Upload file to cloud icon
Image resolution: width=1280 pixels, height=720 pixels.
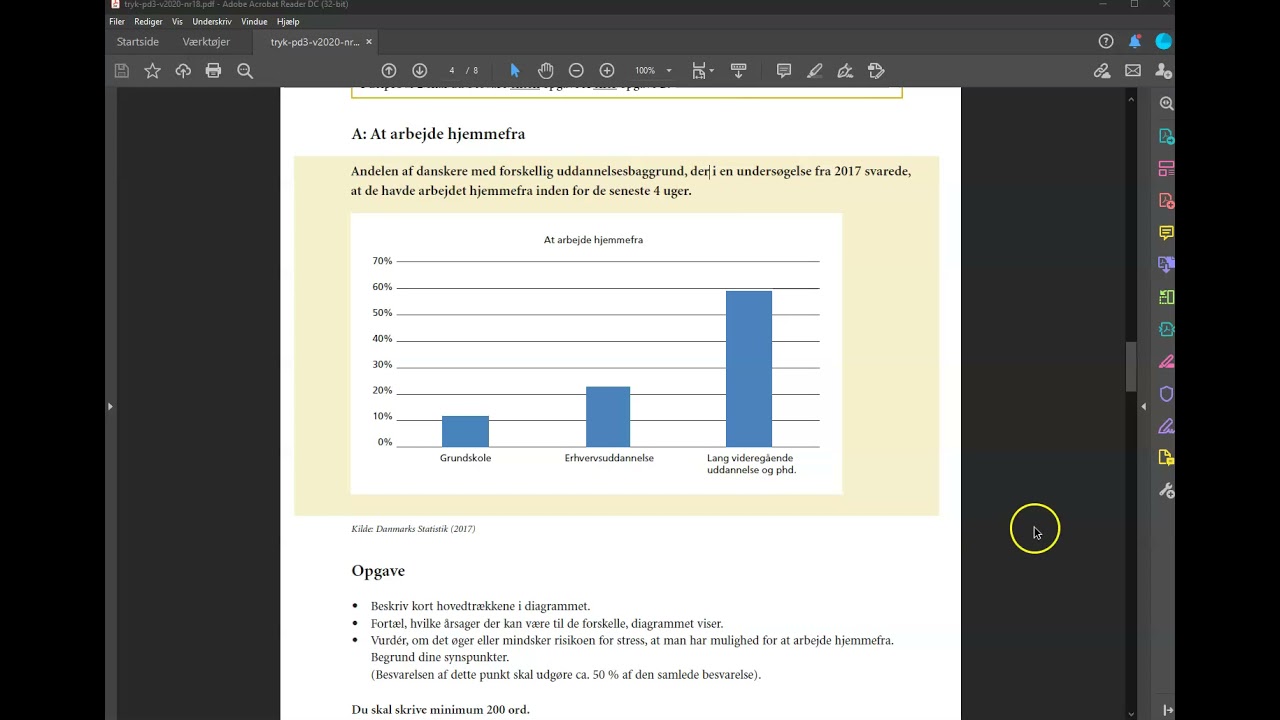(x=183, y=71)
